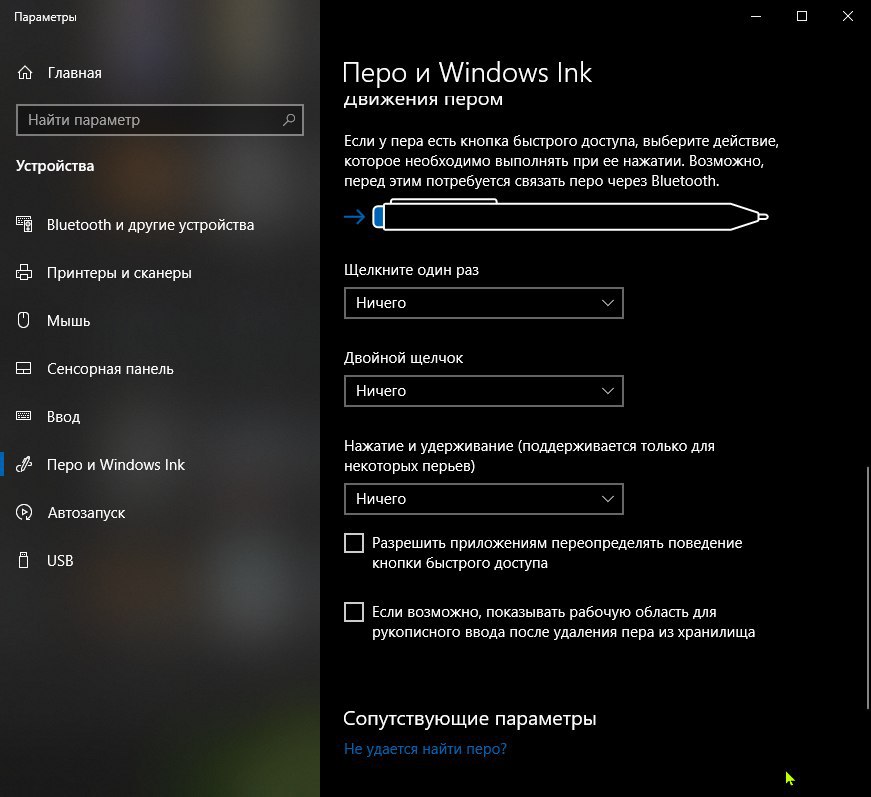
Task: Open the Нажатие и удерживание dropdown
Action: pos(484,499)
